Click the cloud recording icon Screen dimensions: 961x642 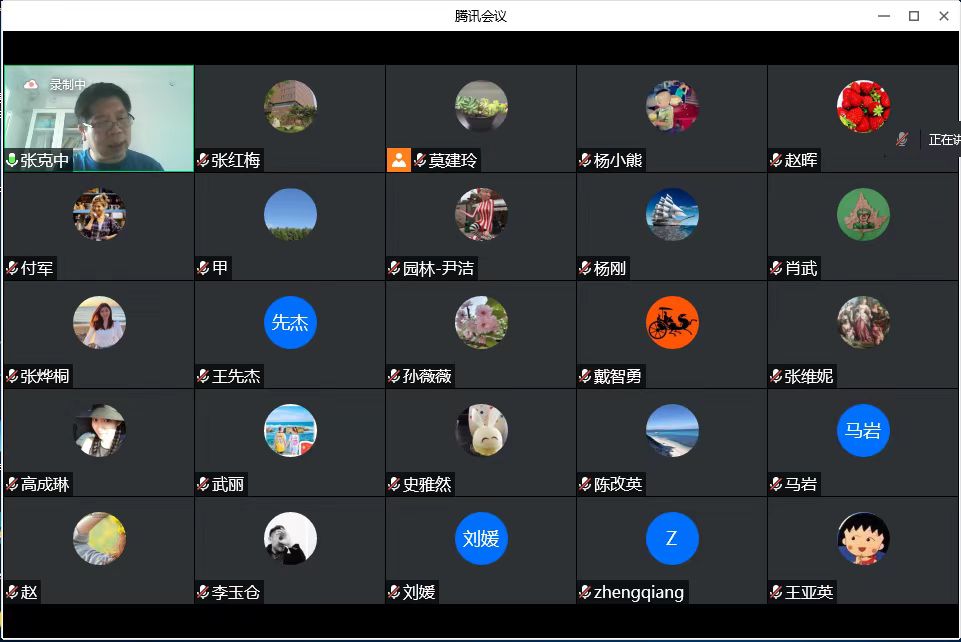31,85
